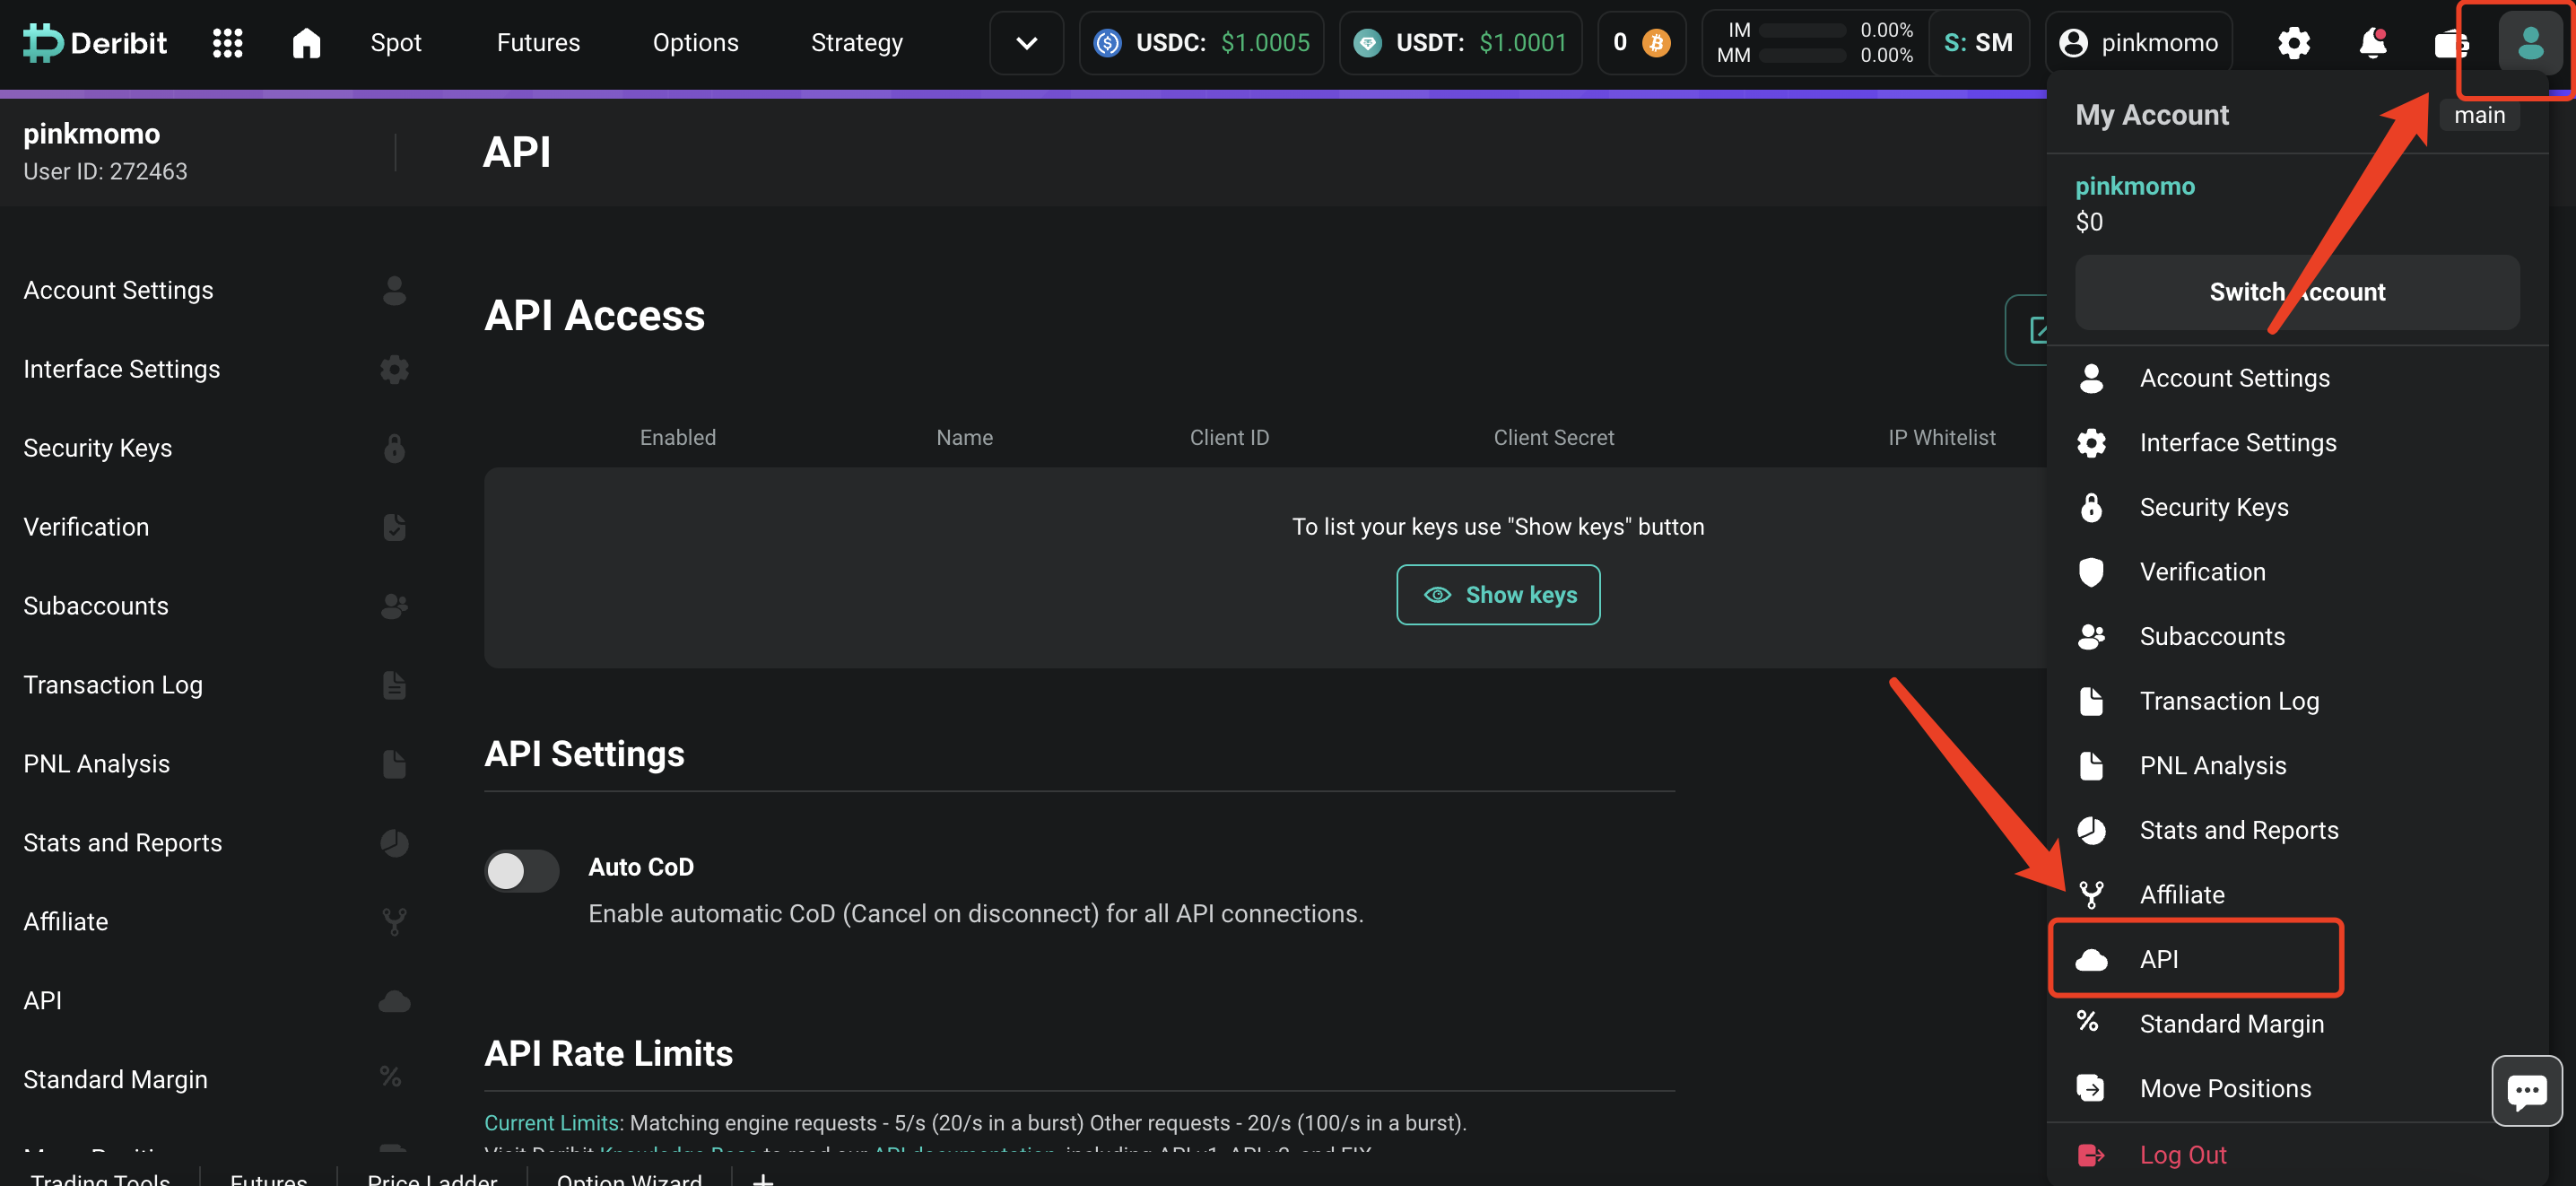Click the teal profile avatar icon
2576x1186 pixels.
(2530, 43)
